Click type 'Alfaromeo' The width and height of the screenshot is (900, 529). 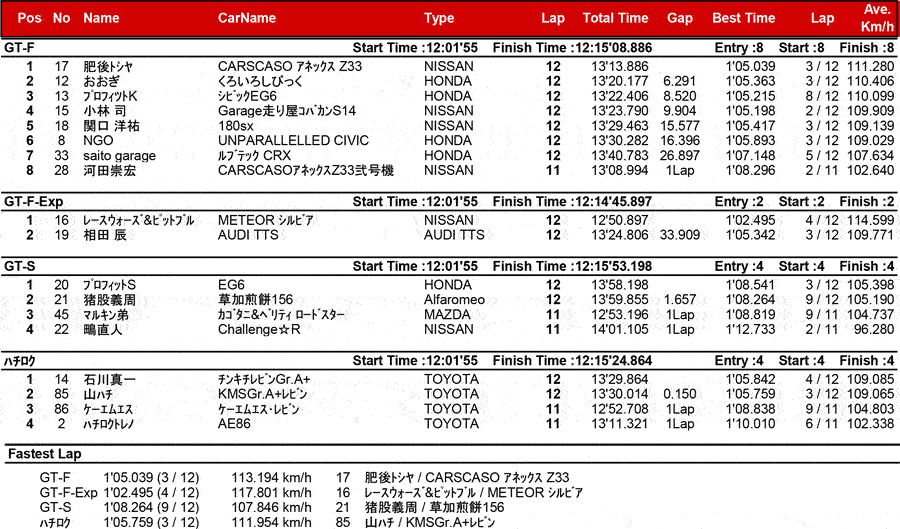[454, 299]
